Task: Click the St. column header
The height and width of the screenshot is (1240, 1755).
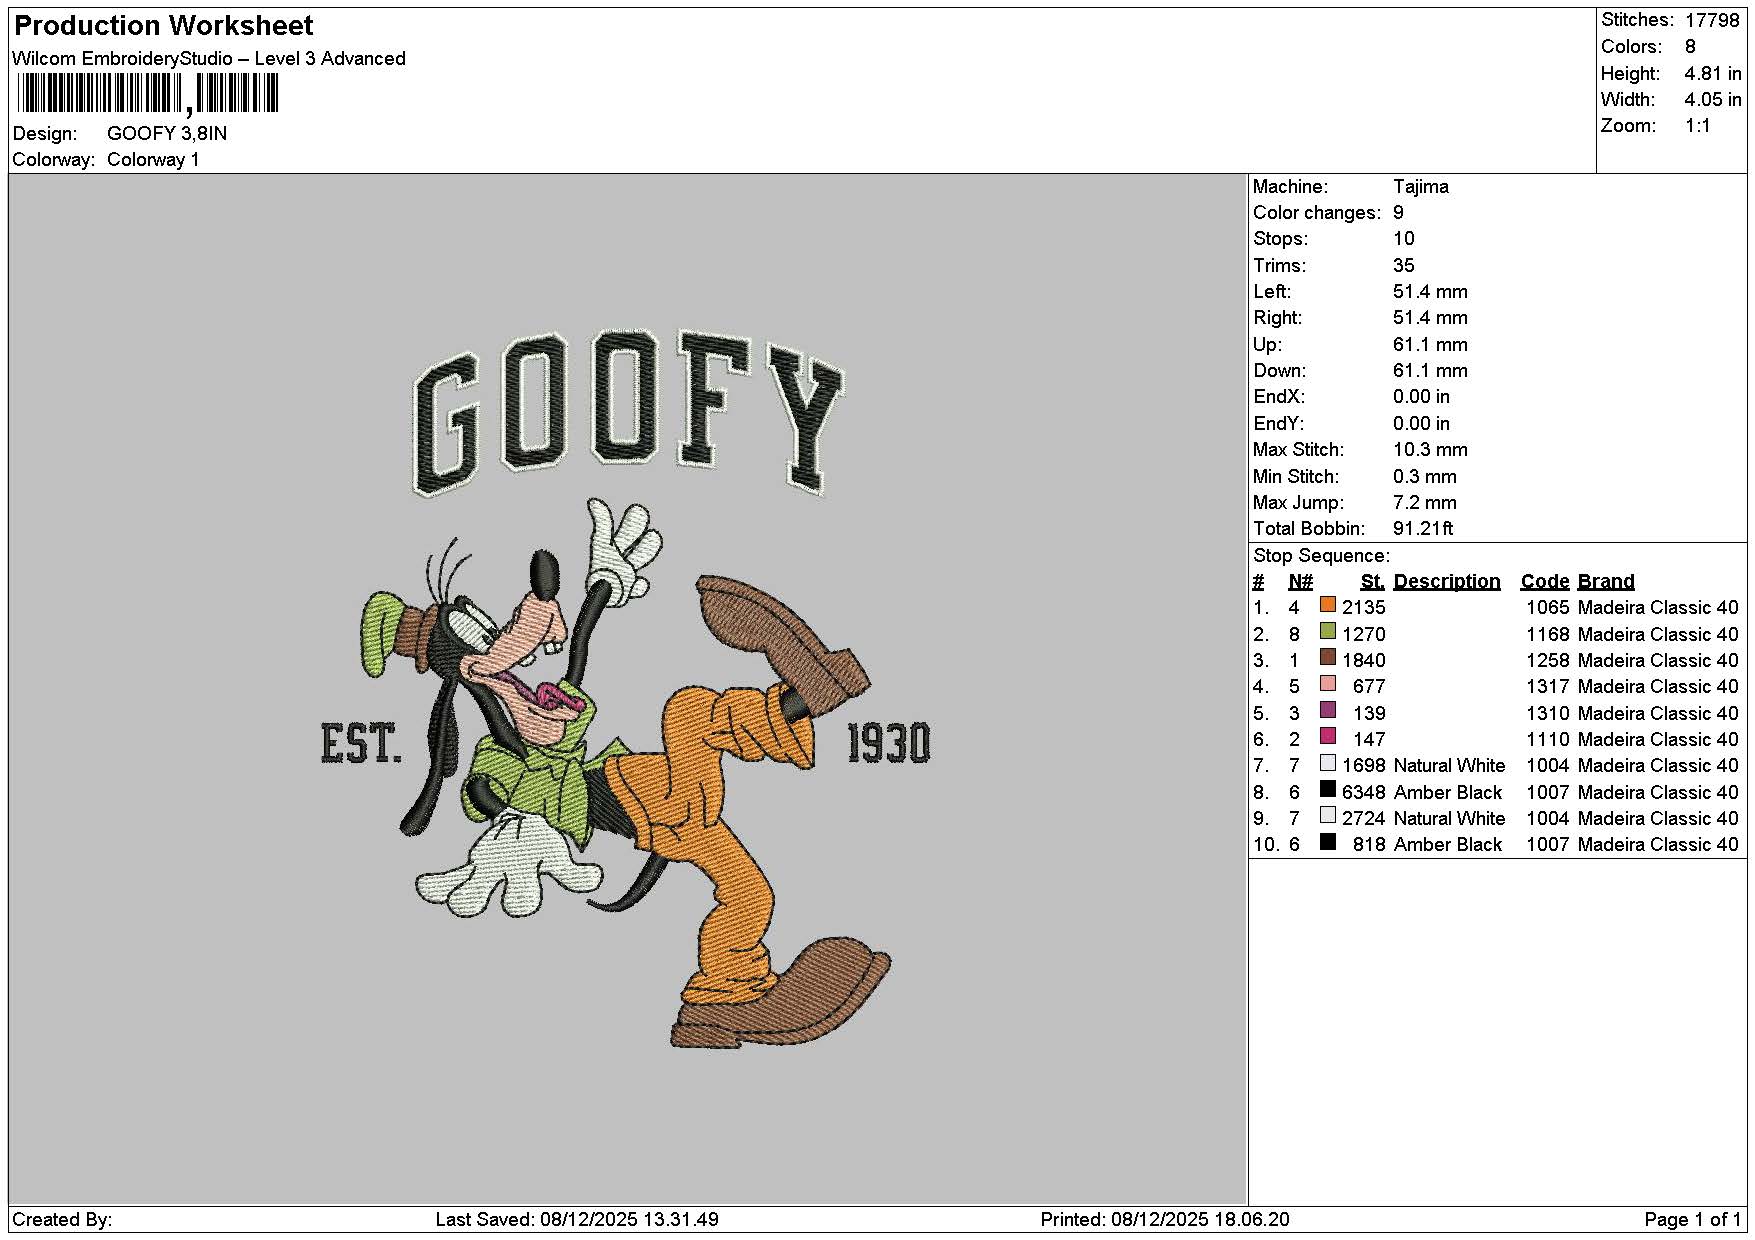Action: (x=1372, y=582)
